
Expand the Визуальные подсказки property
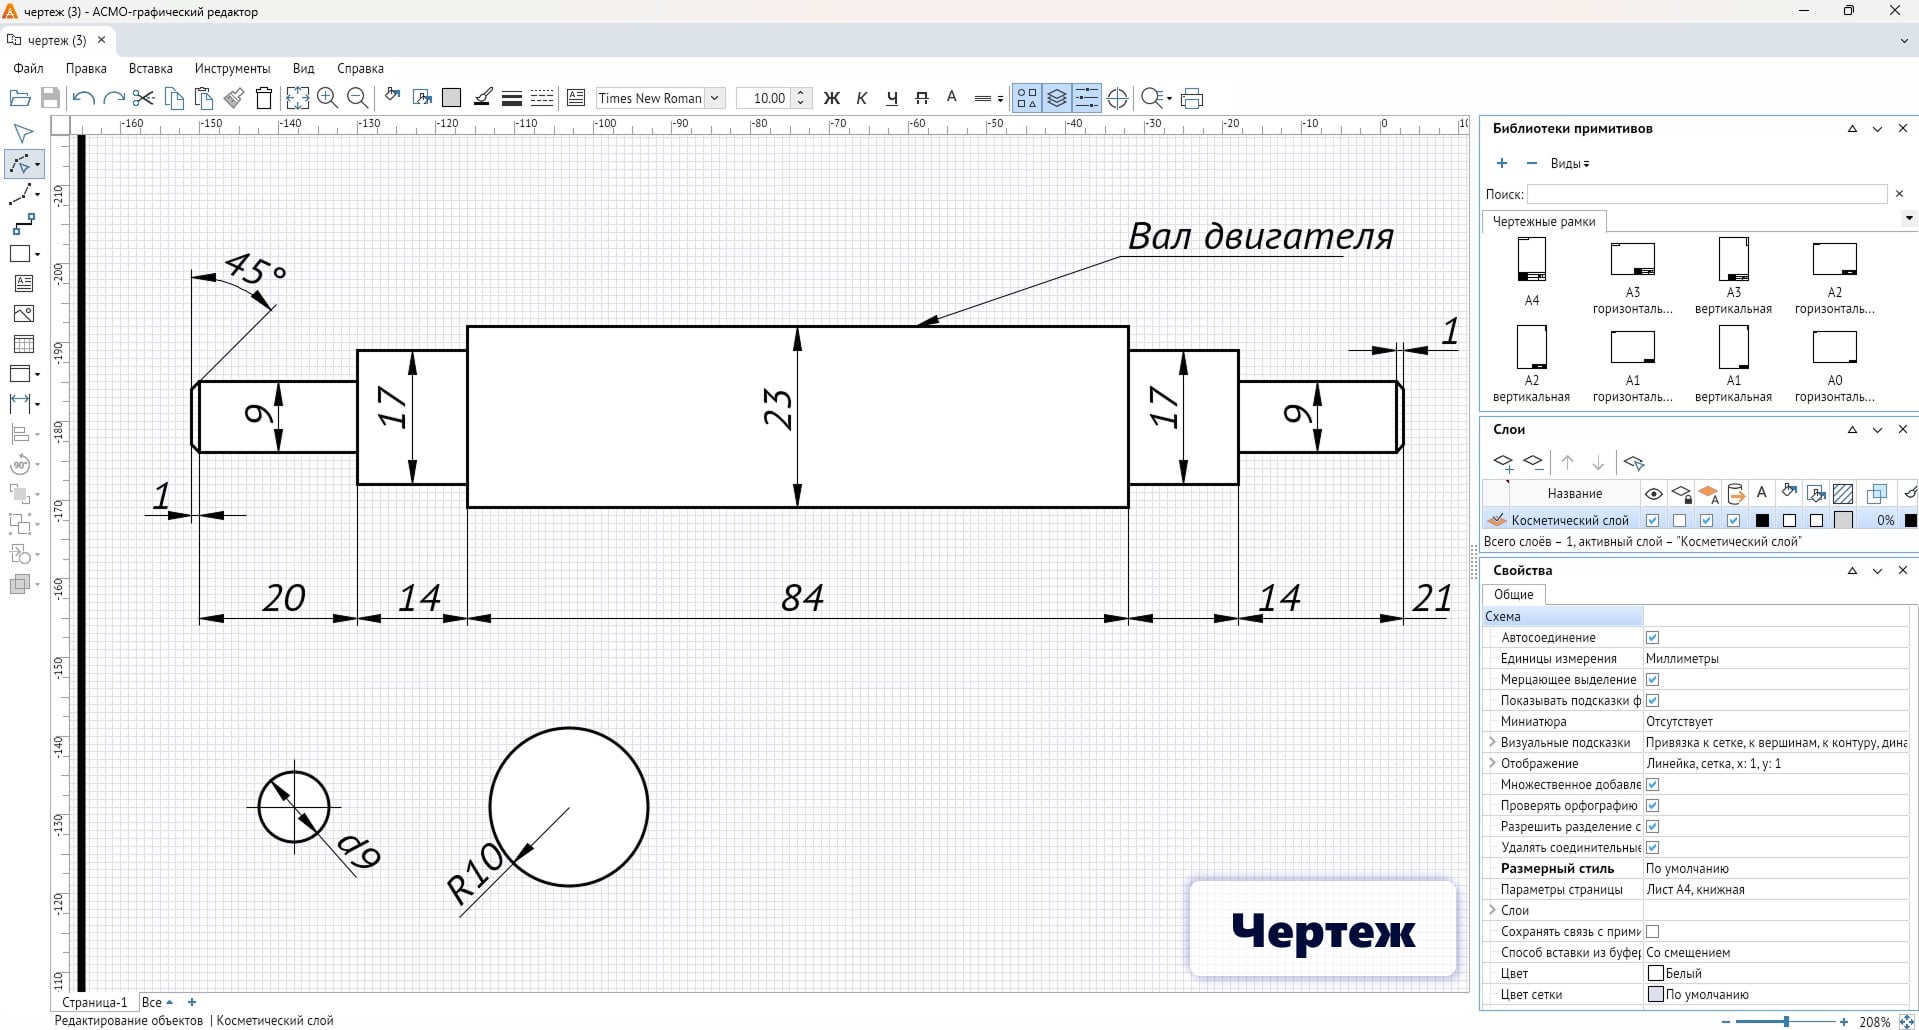[x=1492, y=742]
